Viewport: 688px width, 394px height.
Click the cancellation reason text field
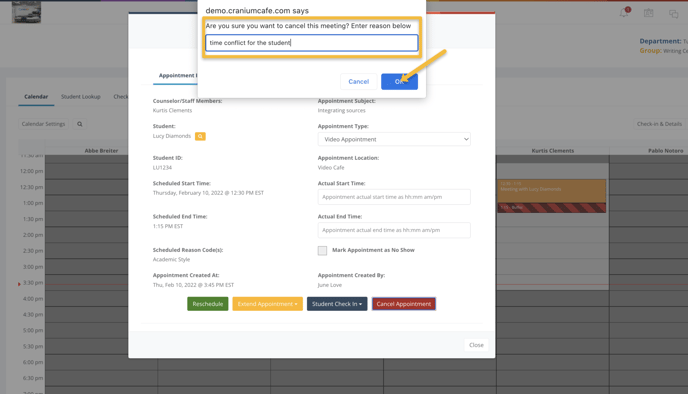pos(312,43)
